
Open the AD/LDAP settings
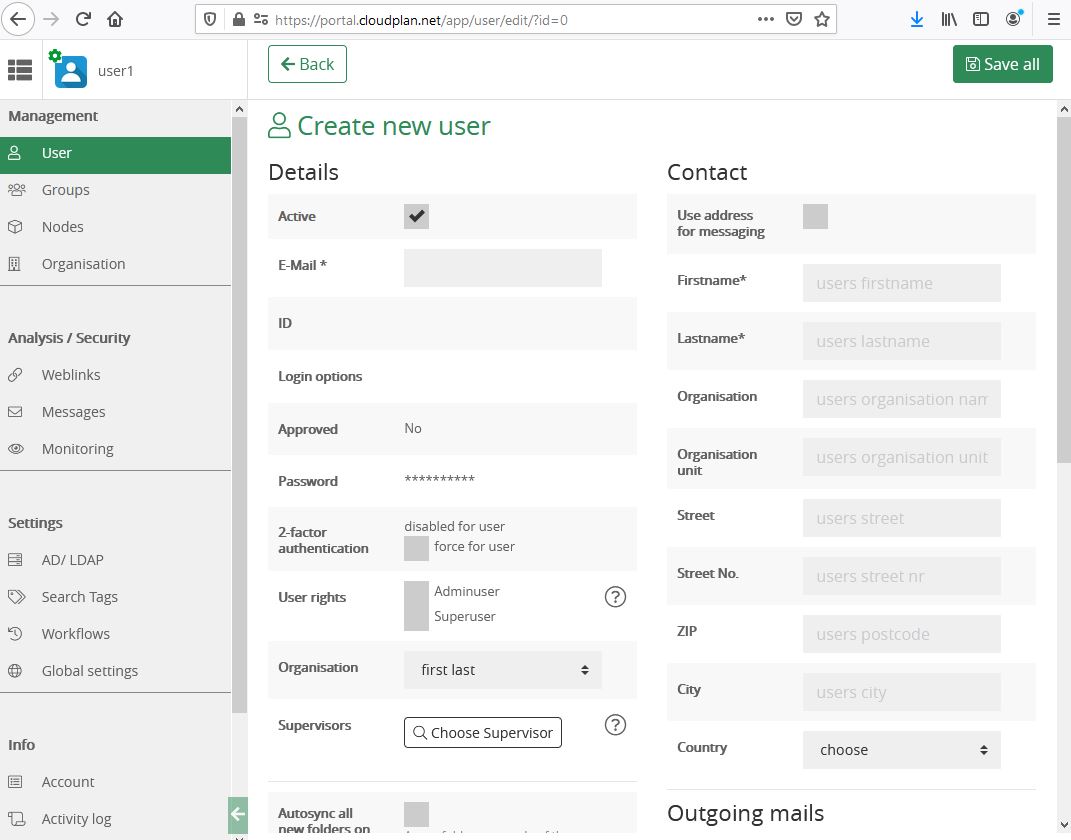pyautogui.click(x=71, y=559)
